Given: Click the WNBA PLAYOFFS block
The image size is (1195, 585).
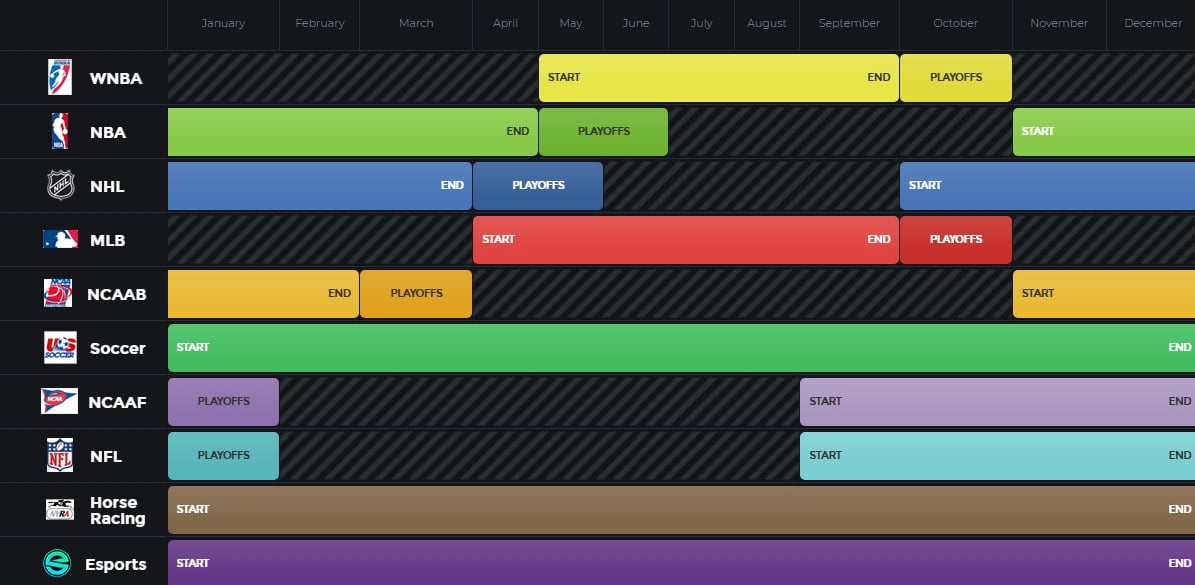Looking at the screenshot, I should coord(956,78).
